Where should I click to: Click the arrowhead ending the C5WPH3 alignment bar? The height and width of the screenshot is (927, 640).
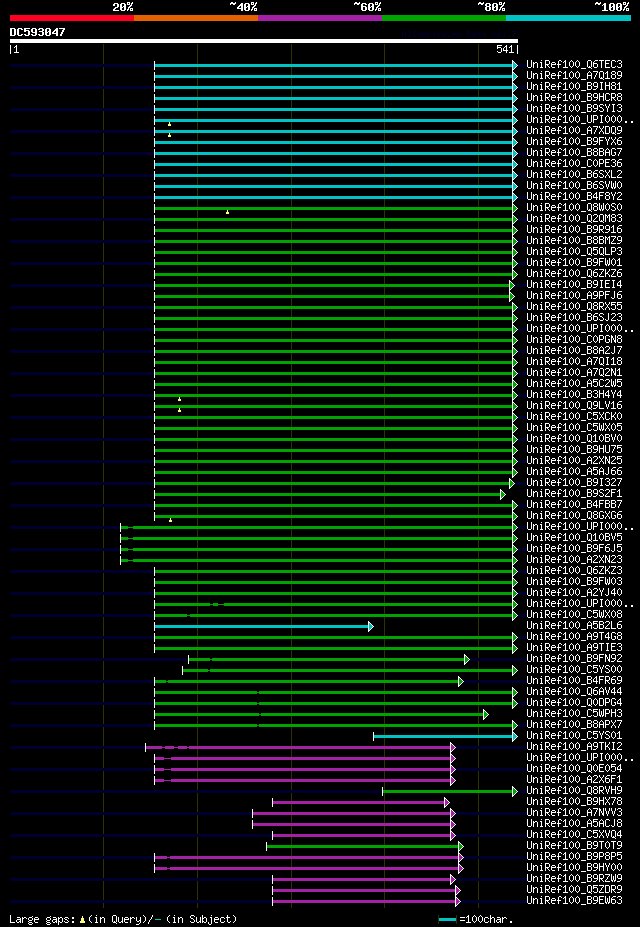(x=486, y=715)
